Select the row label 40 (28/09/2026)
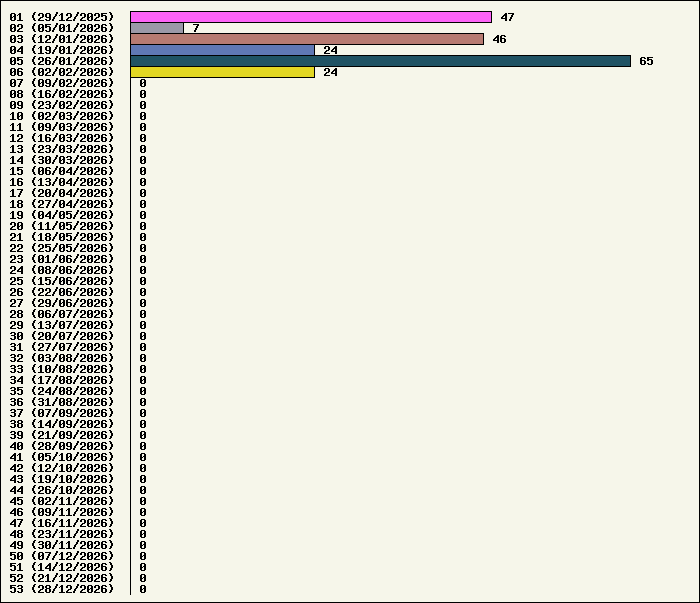The image size is (700, 603). [x=62, y=446]
